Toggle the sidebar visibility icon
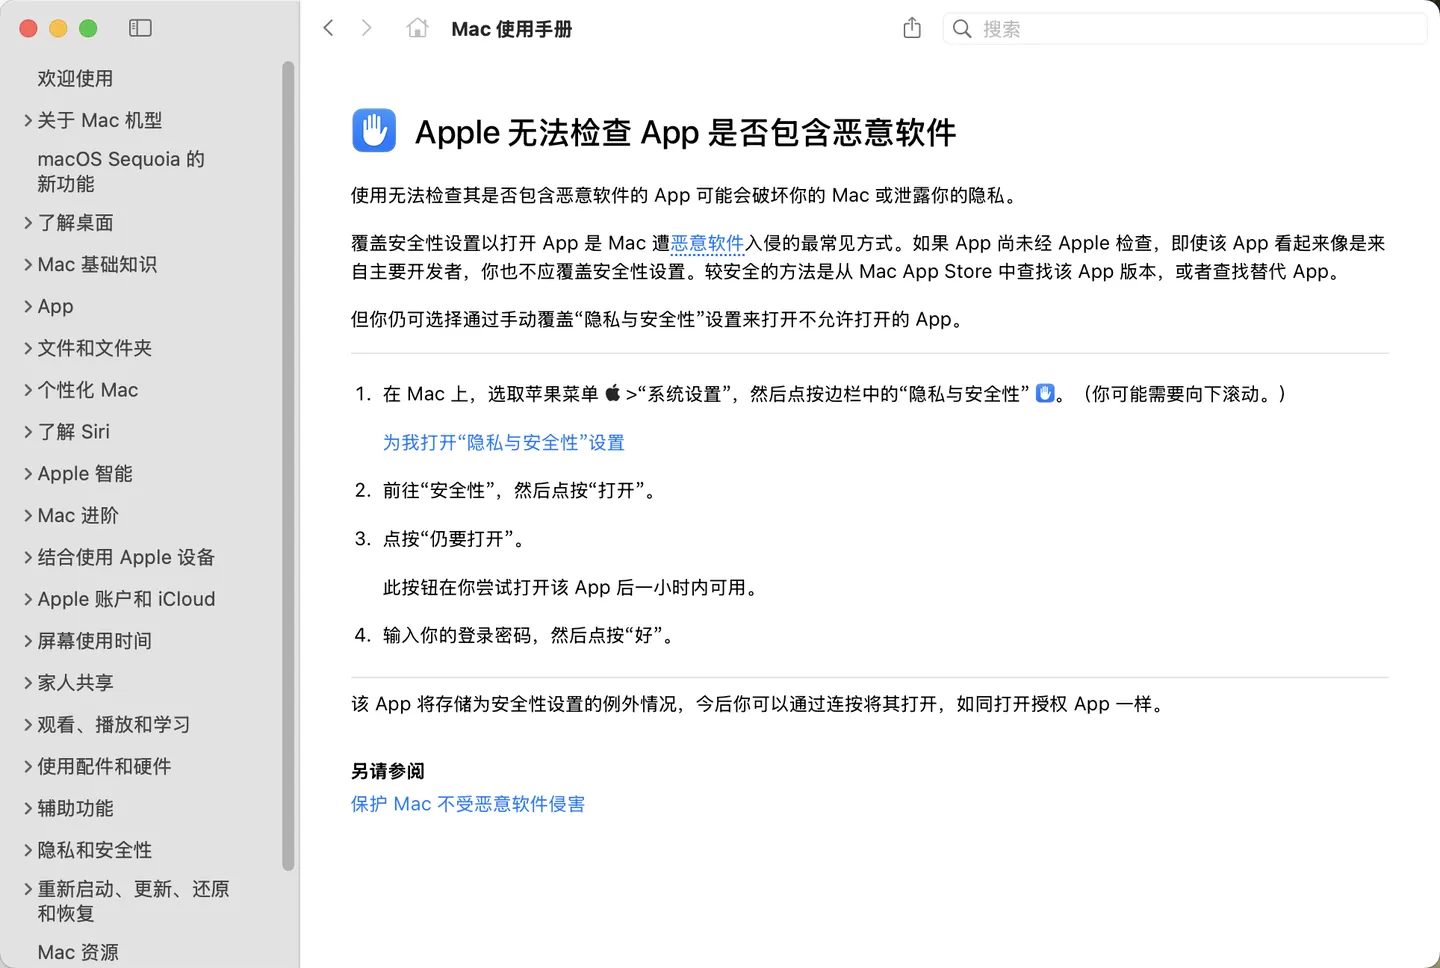The width and height of the screenshot is (1440, 968). pos(140,28)
